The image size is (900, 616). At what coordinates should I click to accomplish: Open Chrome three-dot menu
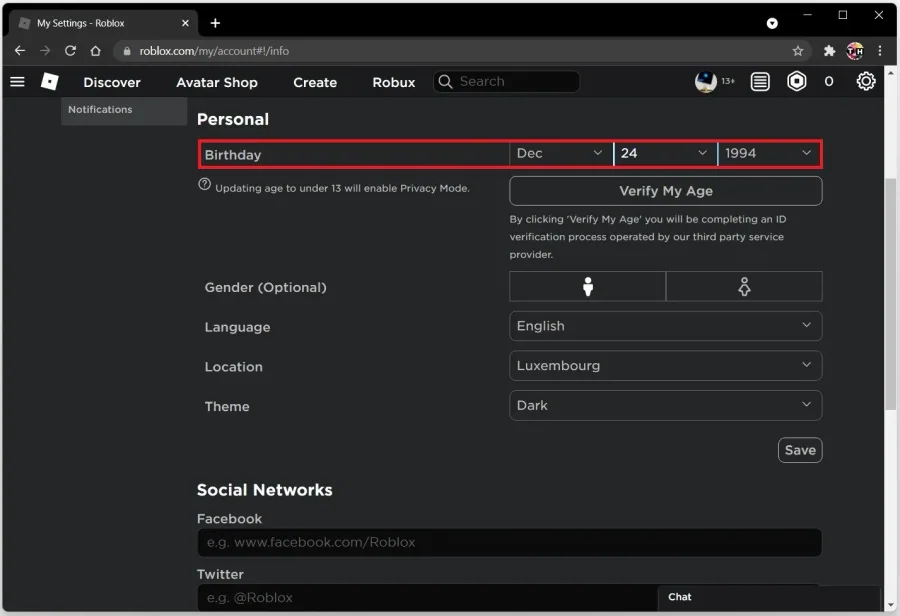pos(880,51)
